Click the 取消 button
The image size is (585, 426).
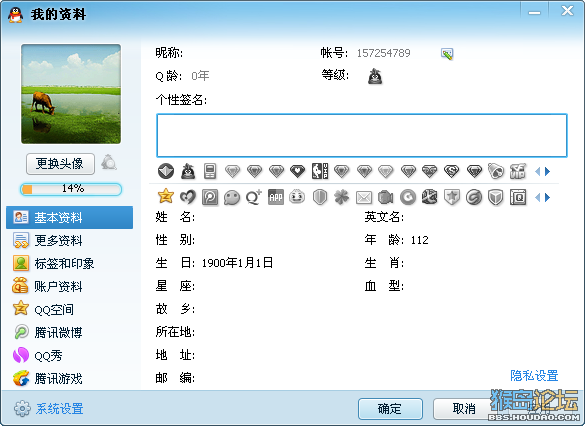tap(464, 409)
